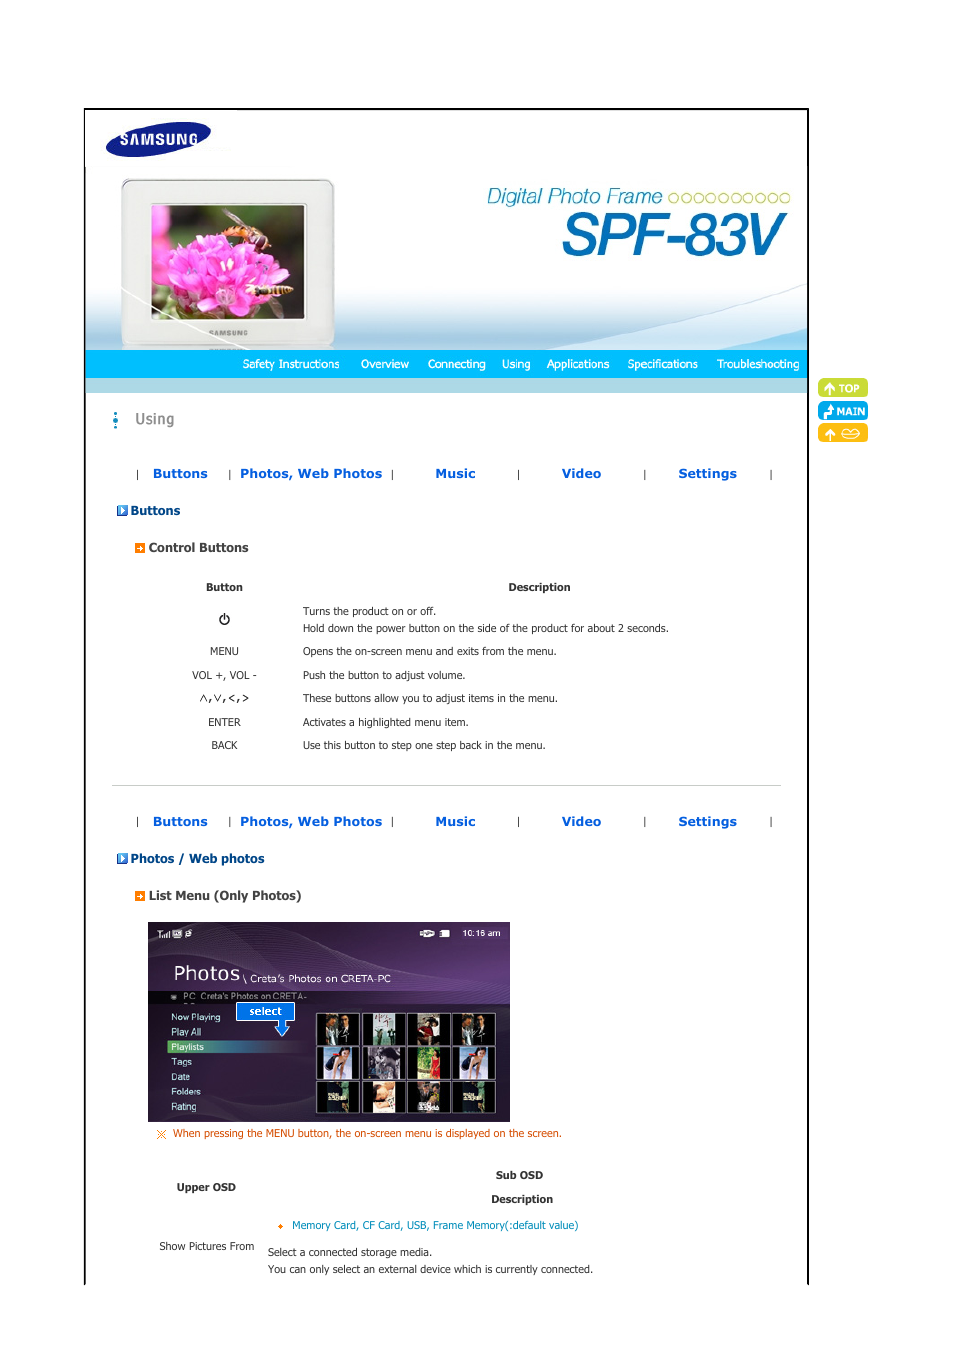Open the Safety Instructions tab
Image resolution: width=954 pixels, height=1351 pixels.
pos(291,364)
